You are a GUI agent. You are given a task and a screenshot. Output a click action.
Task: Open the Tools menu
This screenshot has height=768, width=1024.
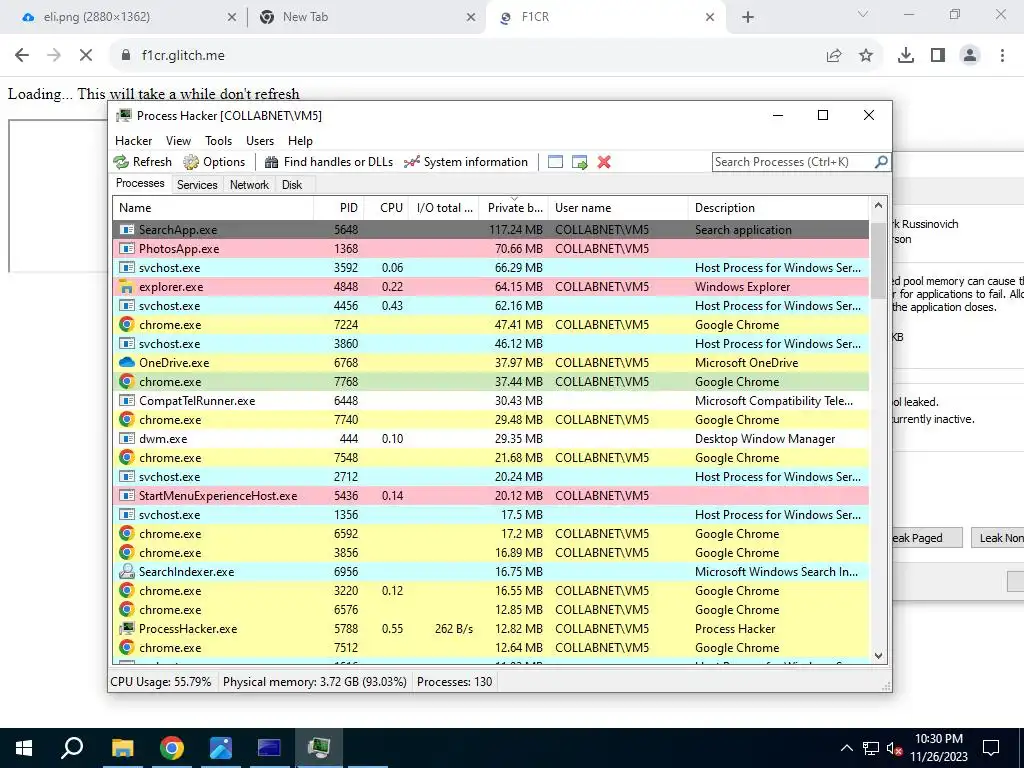click(x=218, y=140)
